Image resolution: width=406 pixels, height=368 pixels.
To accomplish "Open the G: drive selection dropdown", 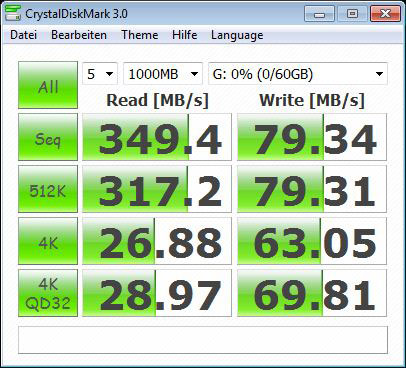I will click(298, 74).
